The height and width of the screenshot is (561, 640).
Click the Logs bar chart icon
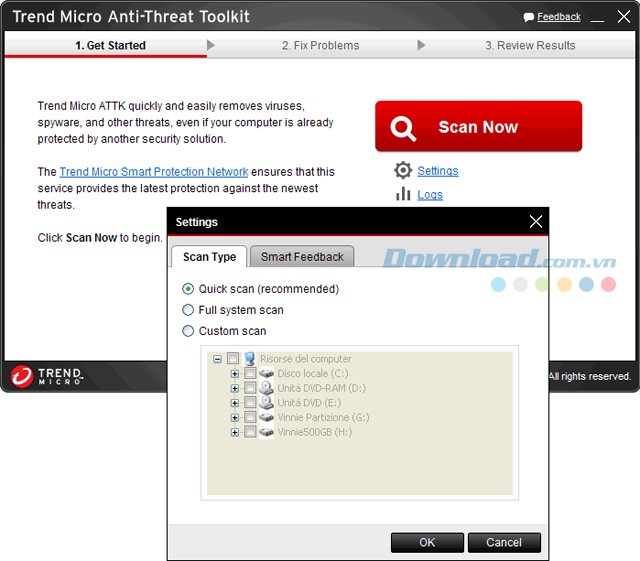point(403,194)
